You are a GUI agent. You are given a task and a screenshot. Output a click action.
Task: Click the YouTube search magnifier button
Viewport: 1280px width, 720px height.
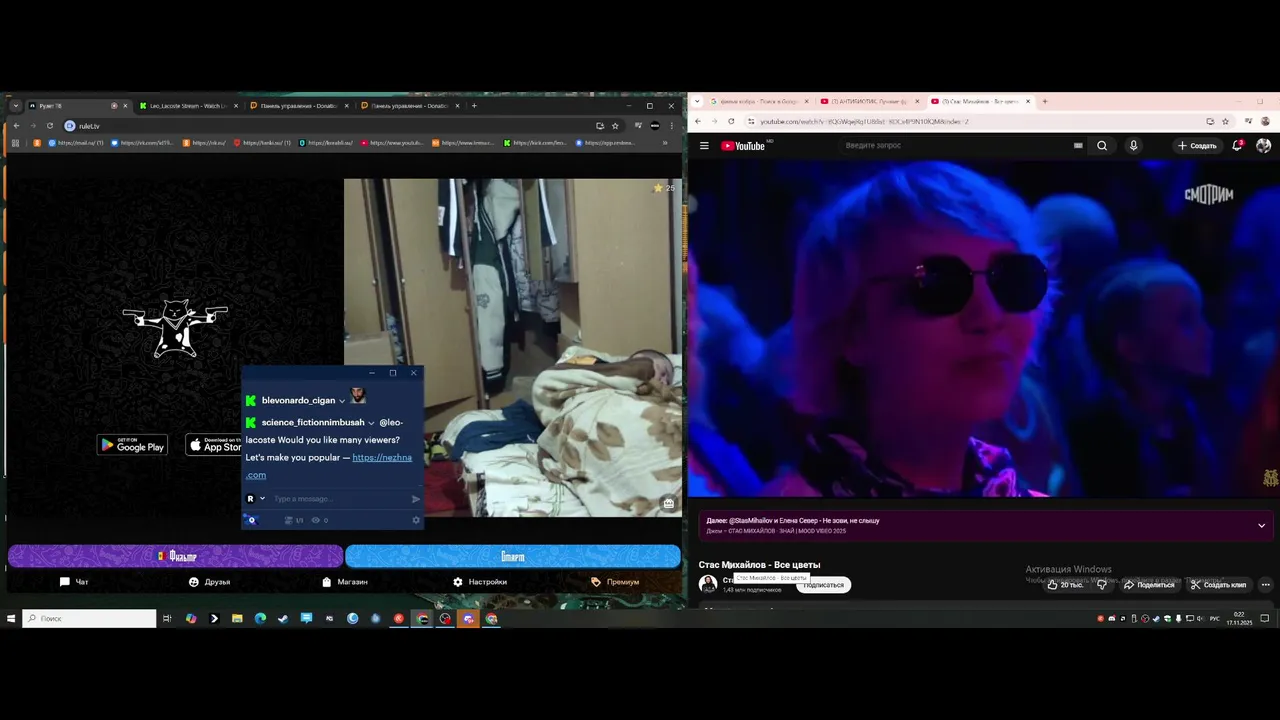[1102, 145]
